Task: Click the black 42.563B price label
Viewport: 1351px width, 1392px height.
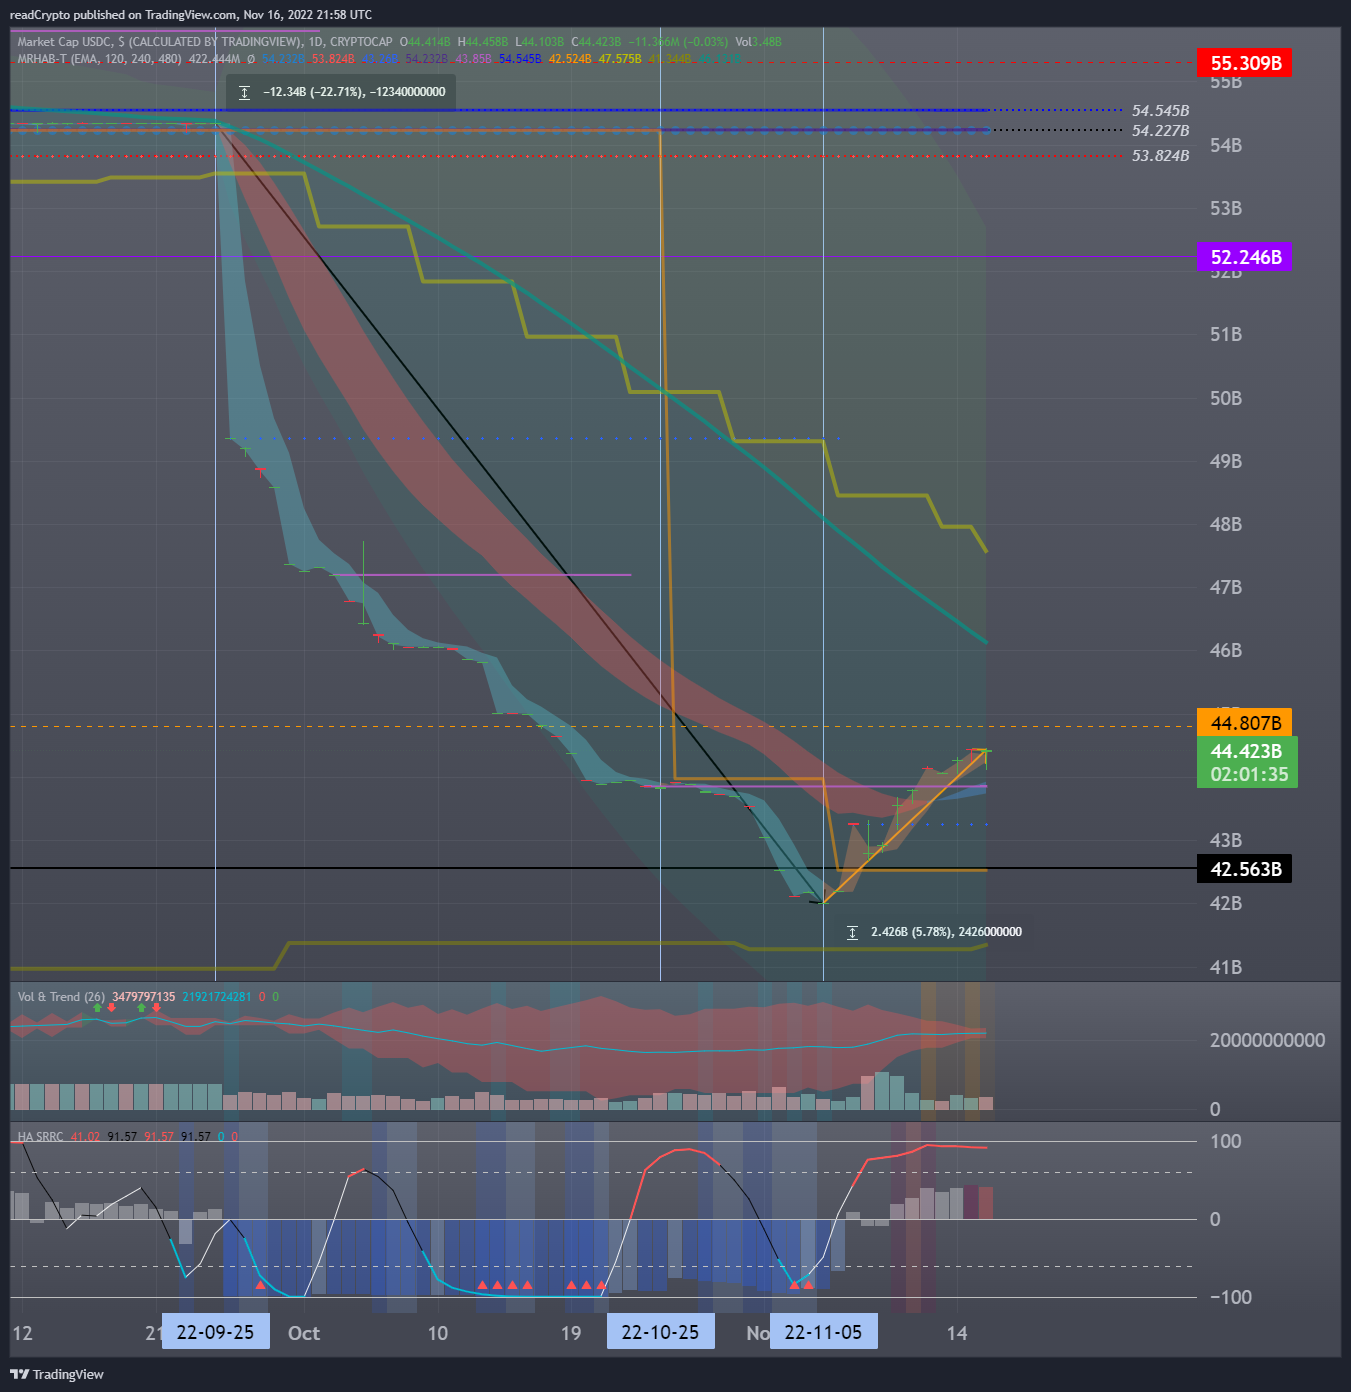Action: 1245,869
